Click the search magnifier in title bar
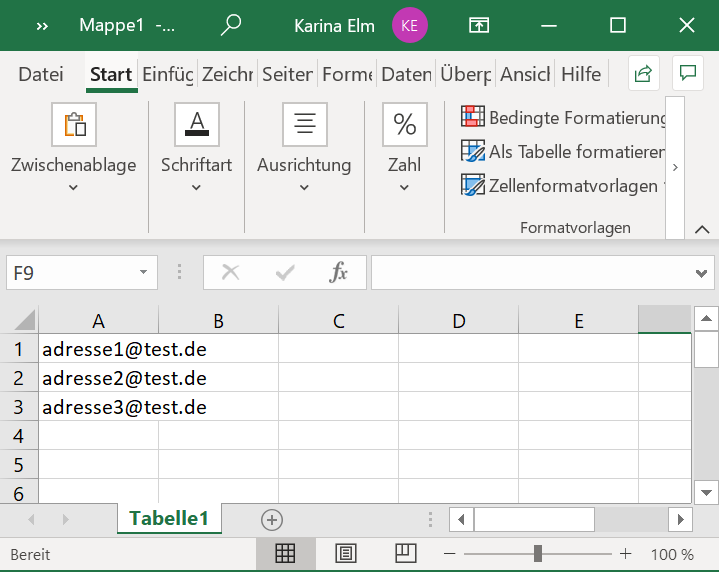This screenshot has width=719, height=572. pos(231,25)
